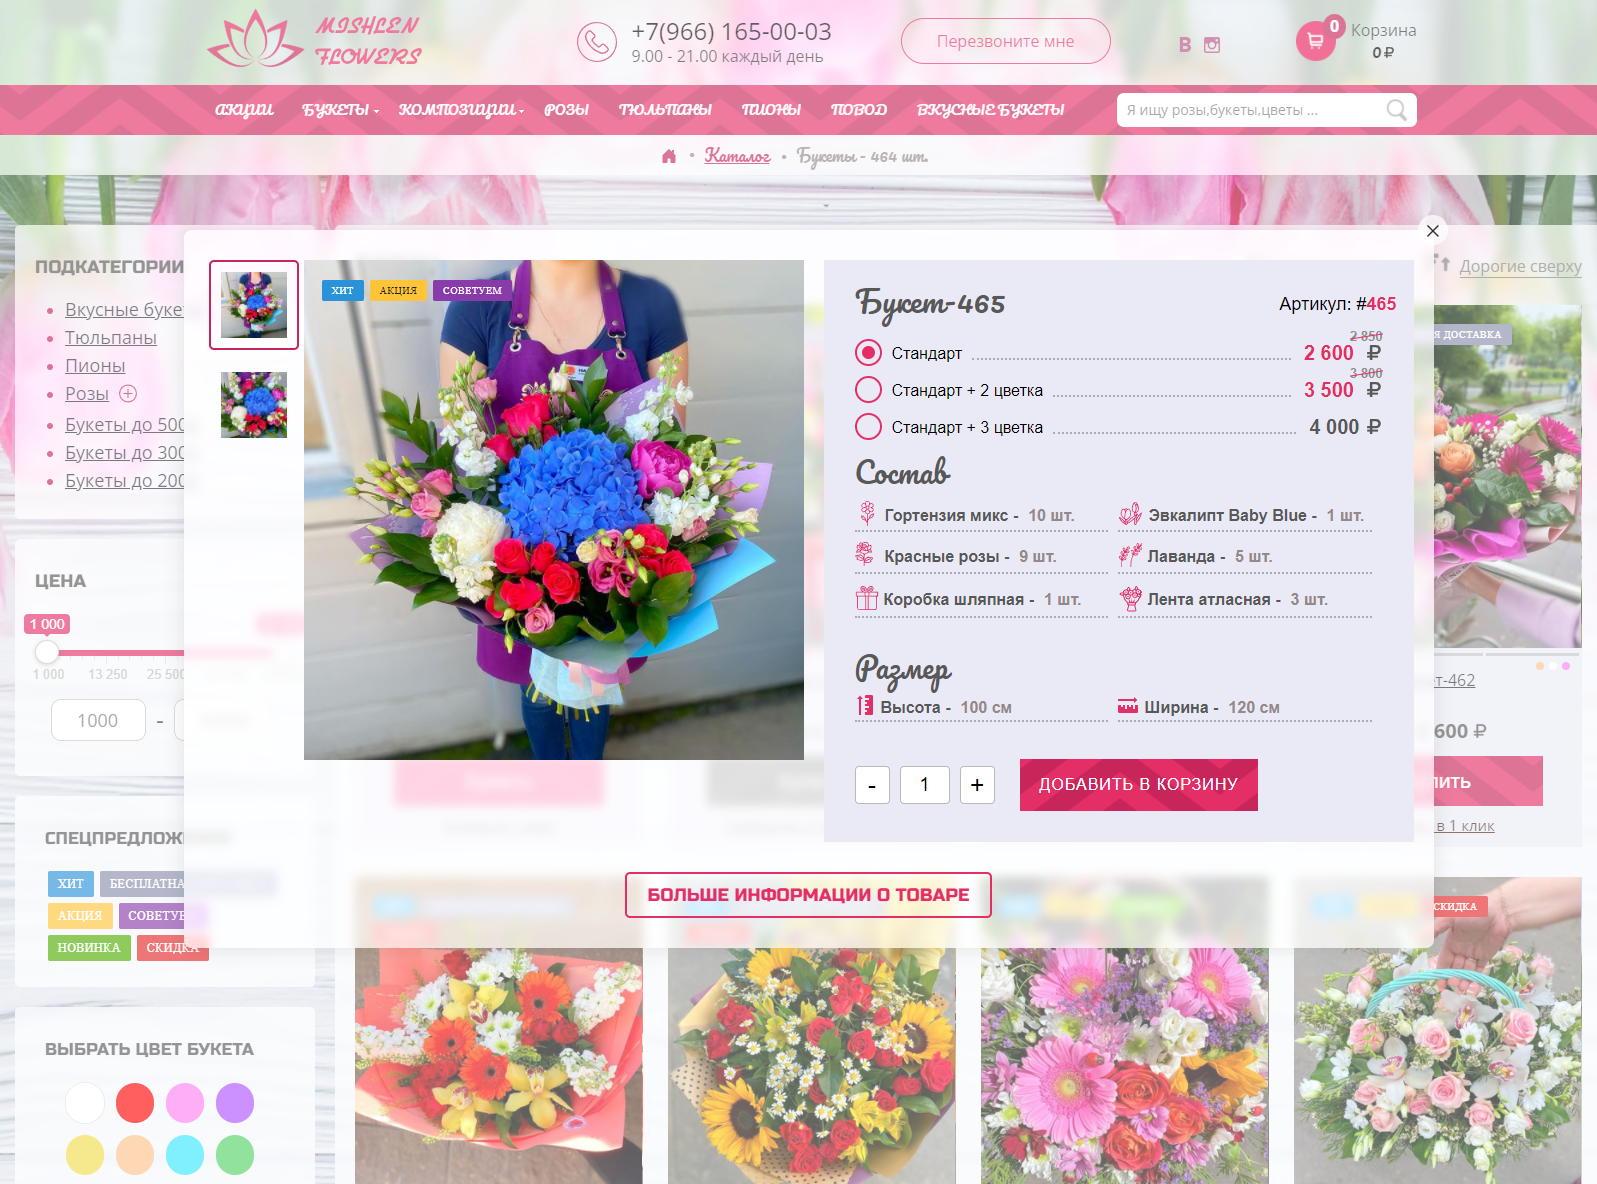Go to home via house icon
This screenshot has width=1597, height=1184.
(669, 156)
